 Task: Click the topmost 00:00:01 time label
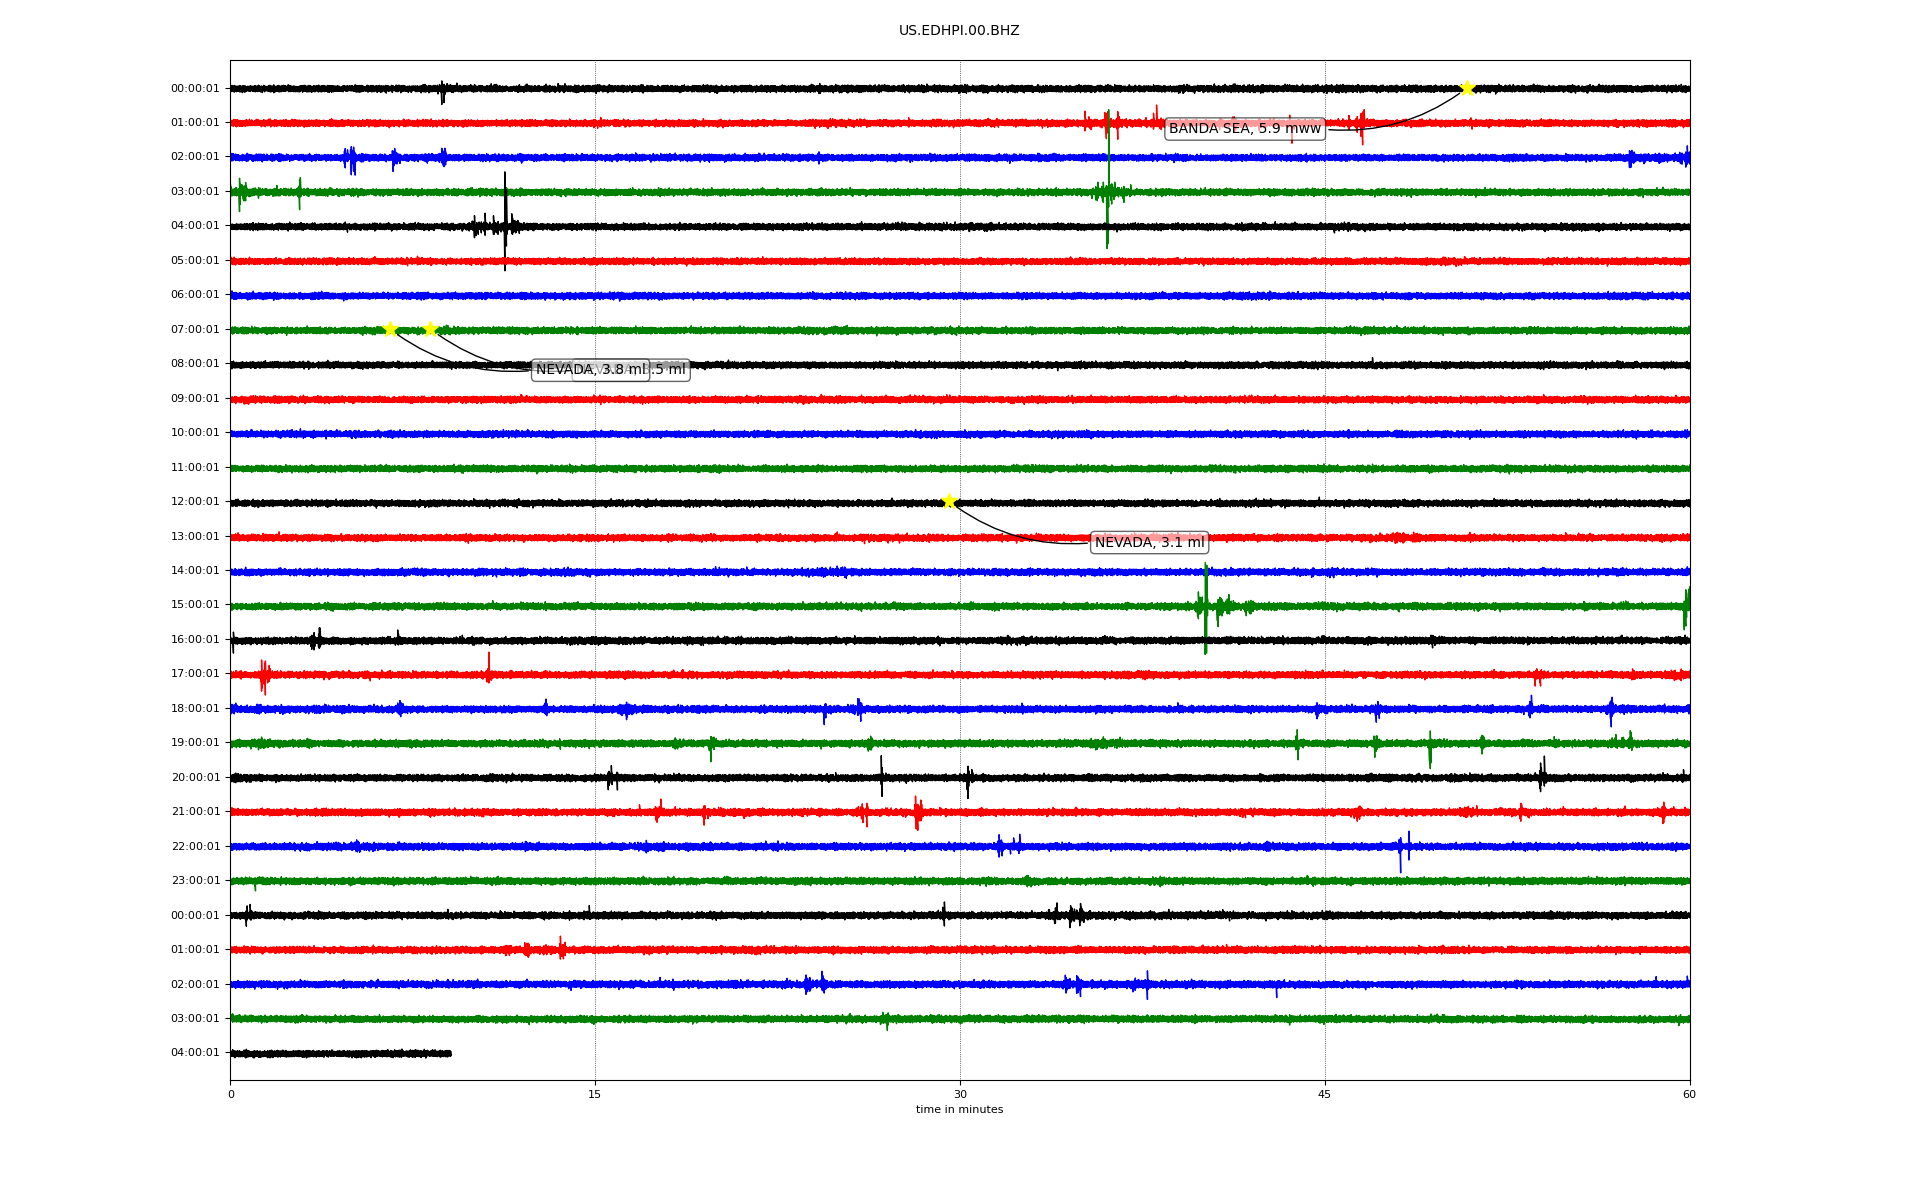tap(195, 89)
